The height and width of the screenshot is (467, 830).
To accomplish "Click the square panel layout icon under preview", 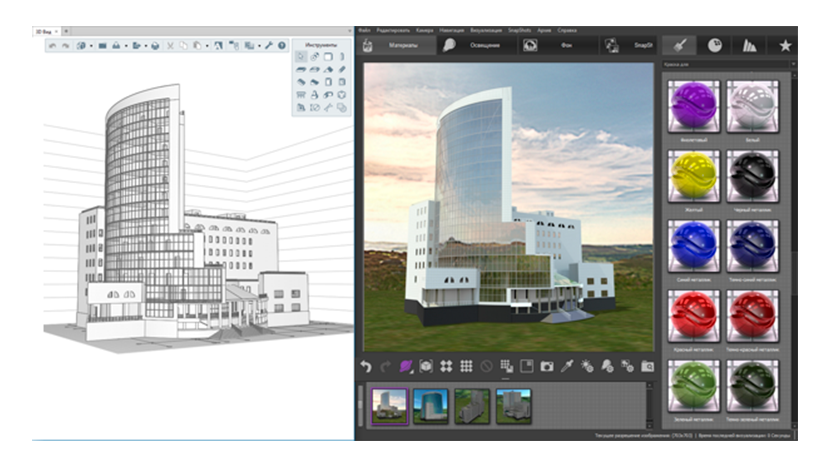I will (x=527, y=366).
